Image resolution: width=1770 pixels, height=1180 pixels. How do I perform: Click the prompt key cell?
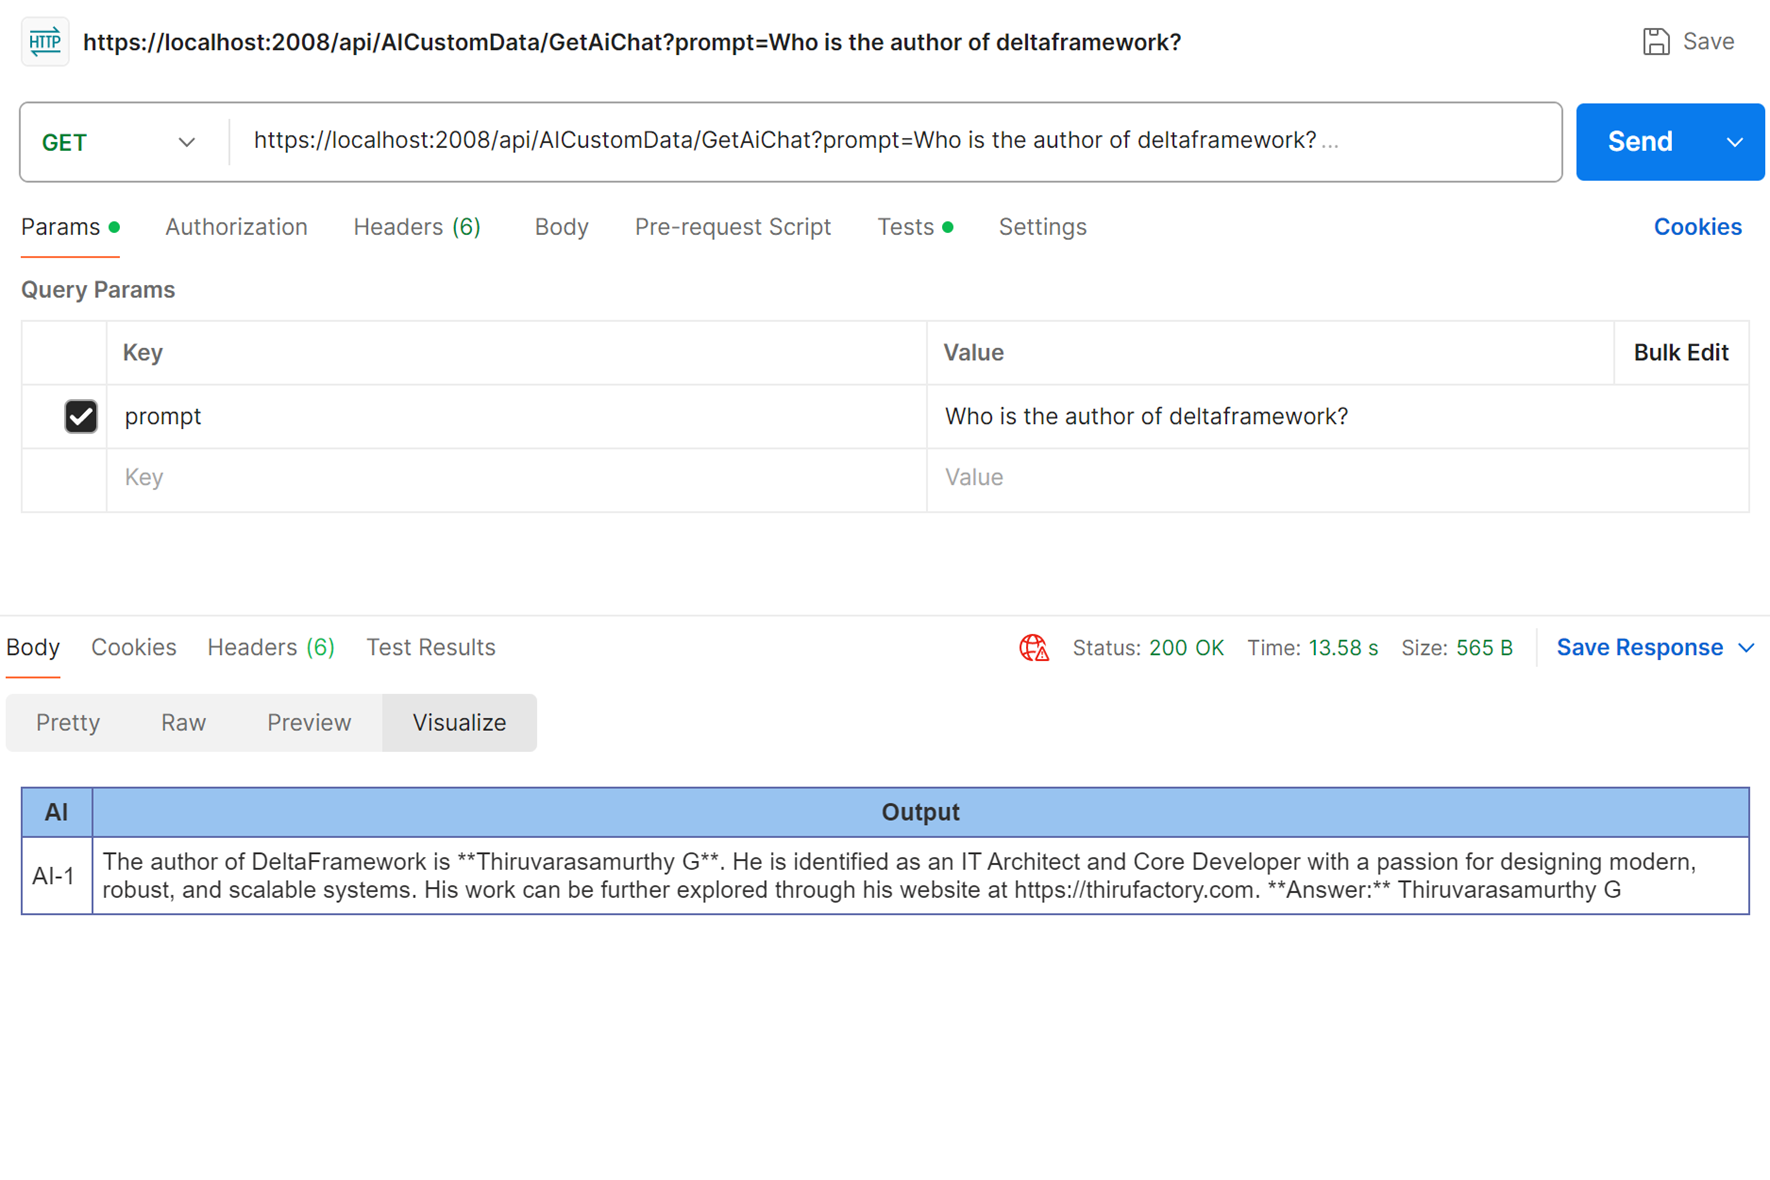(516, 417)
